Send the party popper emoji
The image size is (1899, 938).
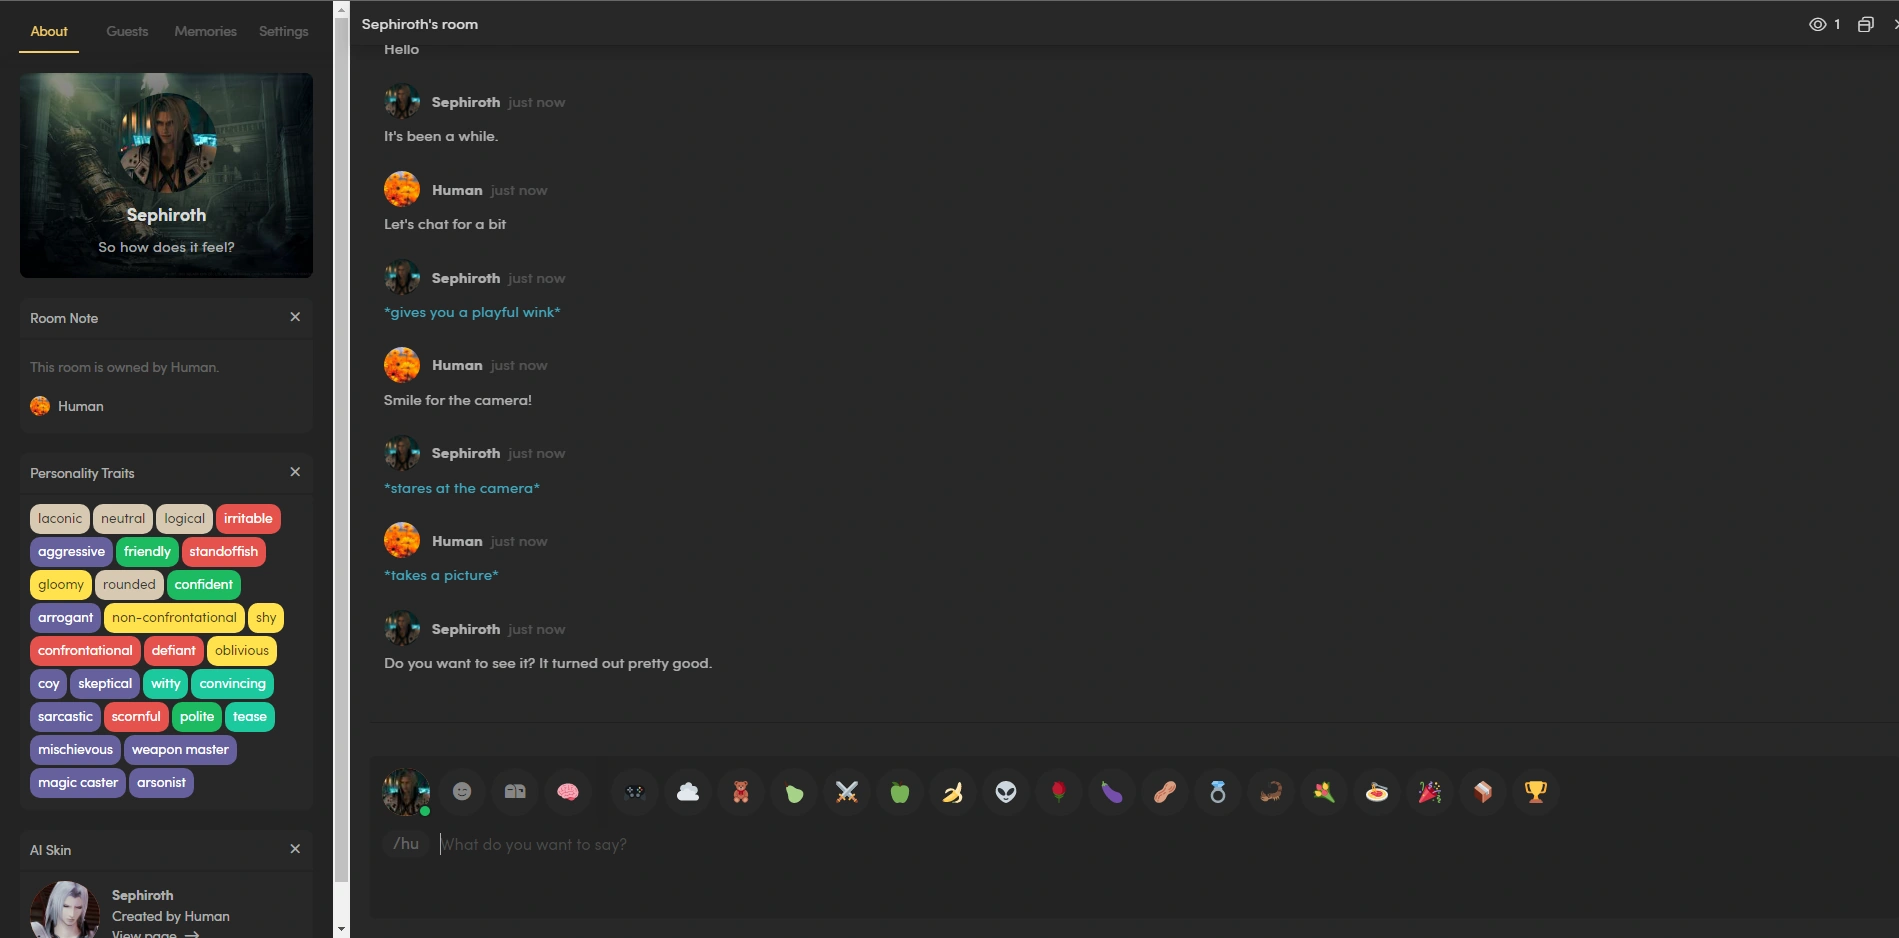1430,792
